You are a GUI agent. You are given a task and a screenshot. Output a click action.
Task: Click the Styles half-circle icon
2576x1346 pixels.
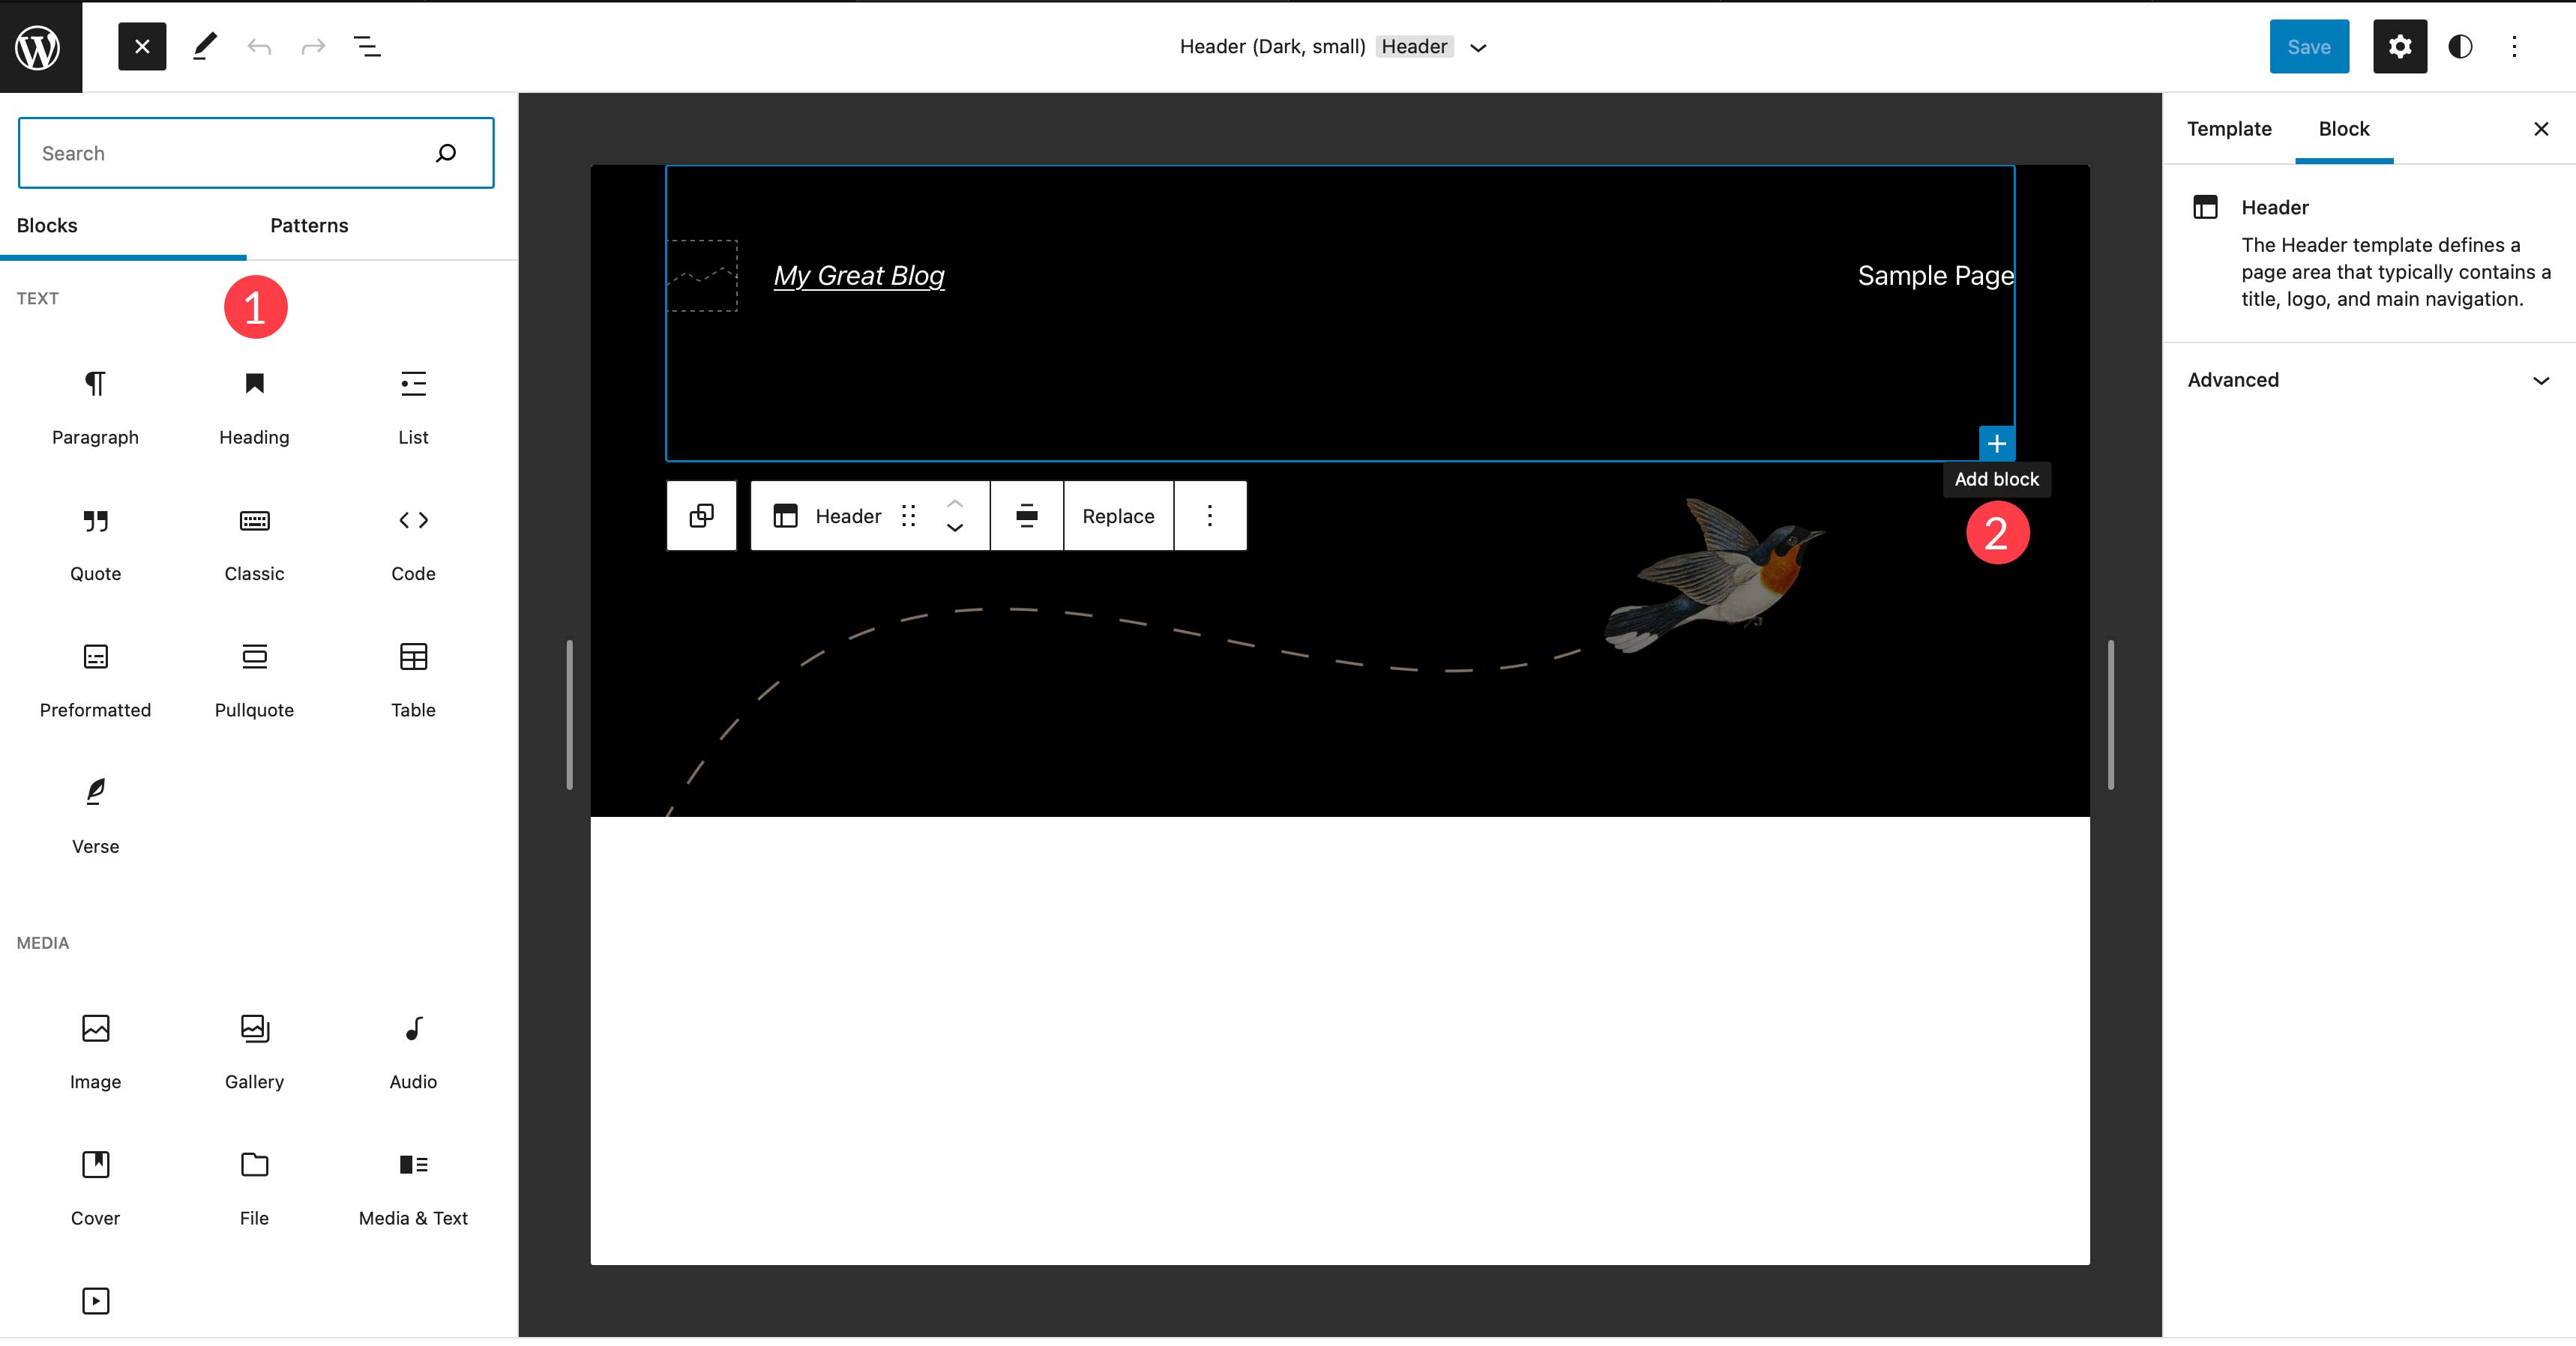coord(2460,46)
